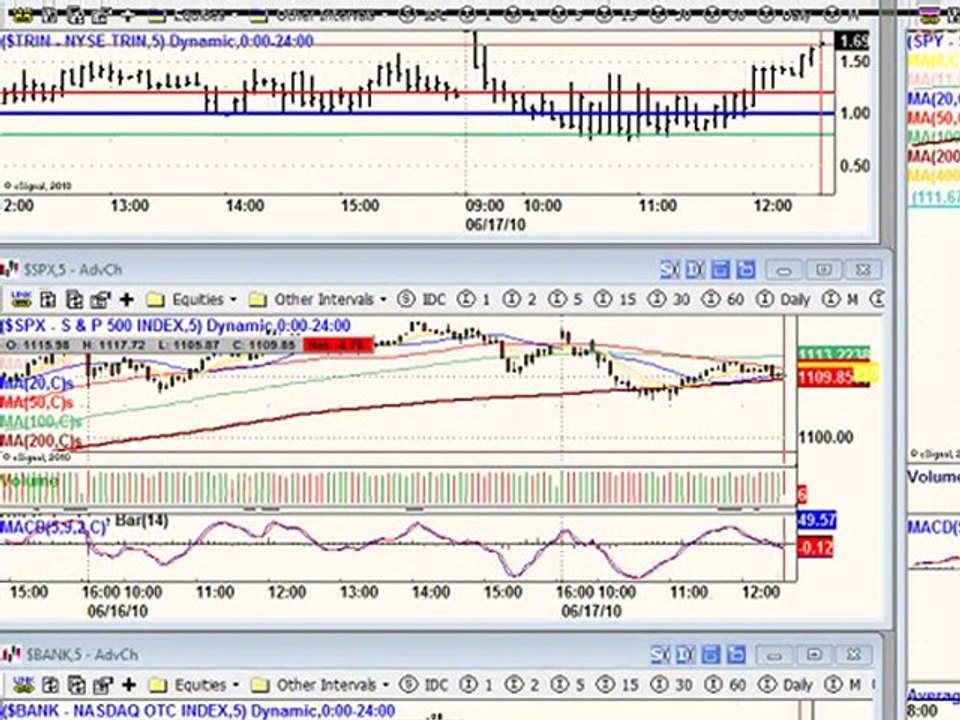Image resolution: width=960 pixels, height=720 pixels.
Task: Switch $SPX chart to Daily interval
Action: pos(783,299)
